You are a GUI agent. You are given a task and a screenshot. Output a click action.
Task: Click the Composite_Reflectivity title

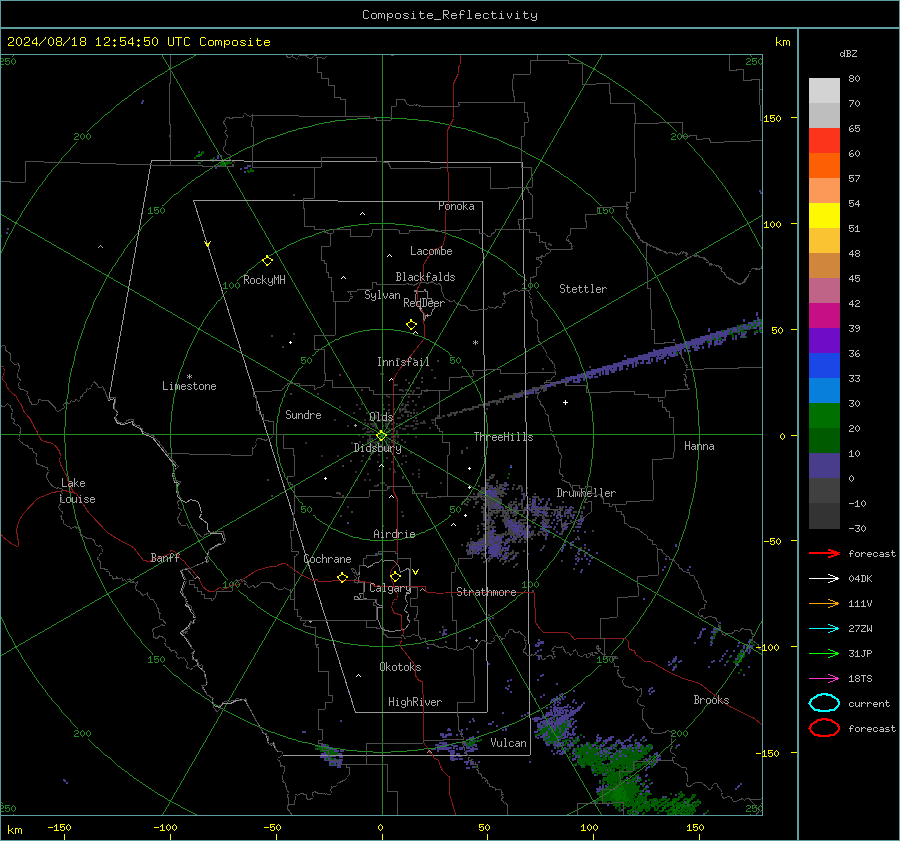click(449, 15)
